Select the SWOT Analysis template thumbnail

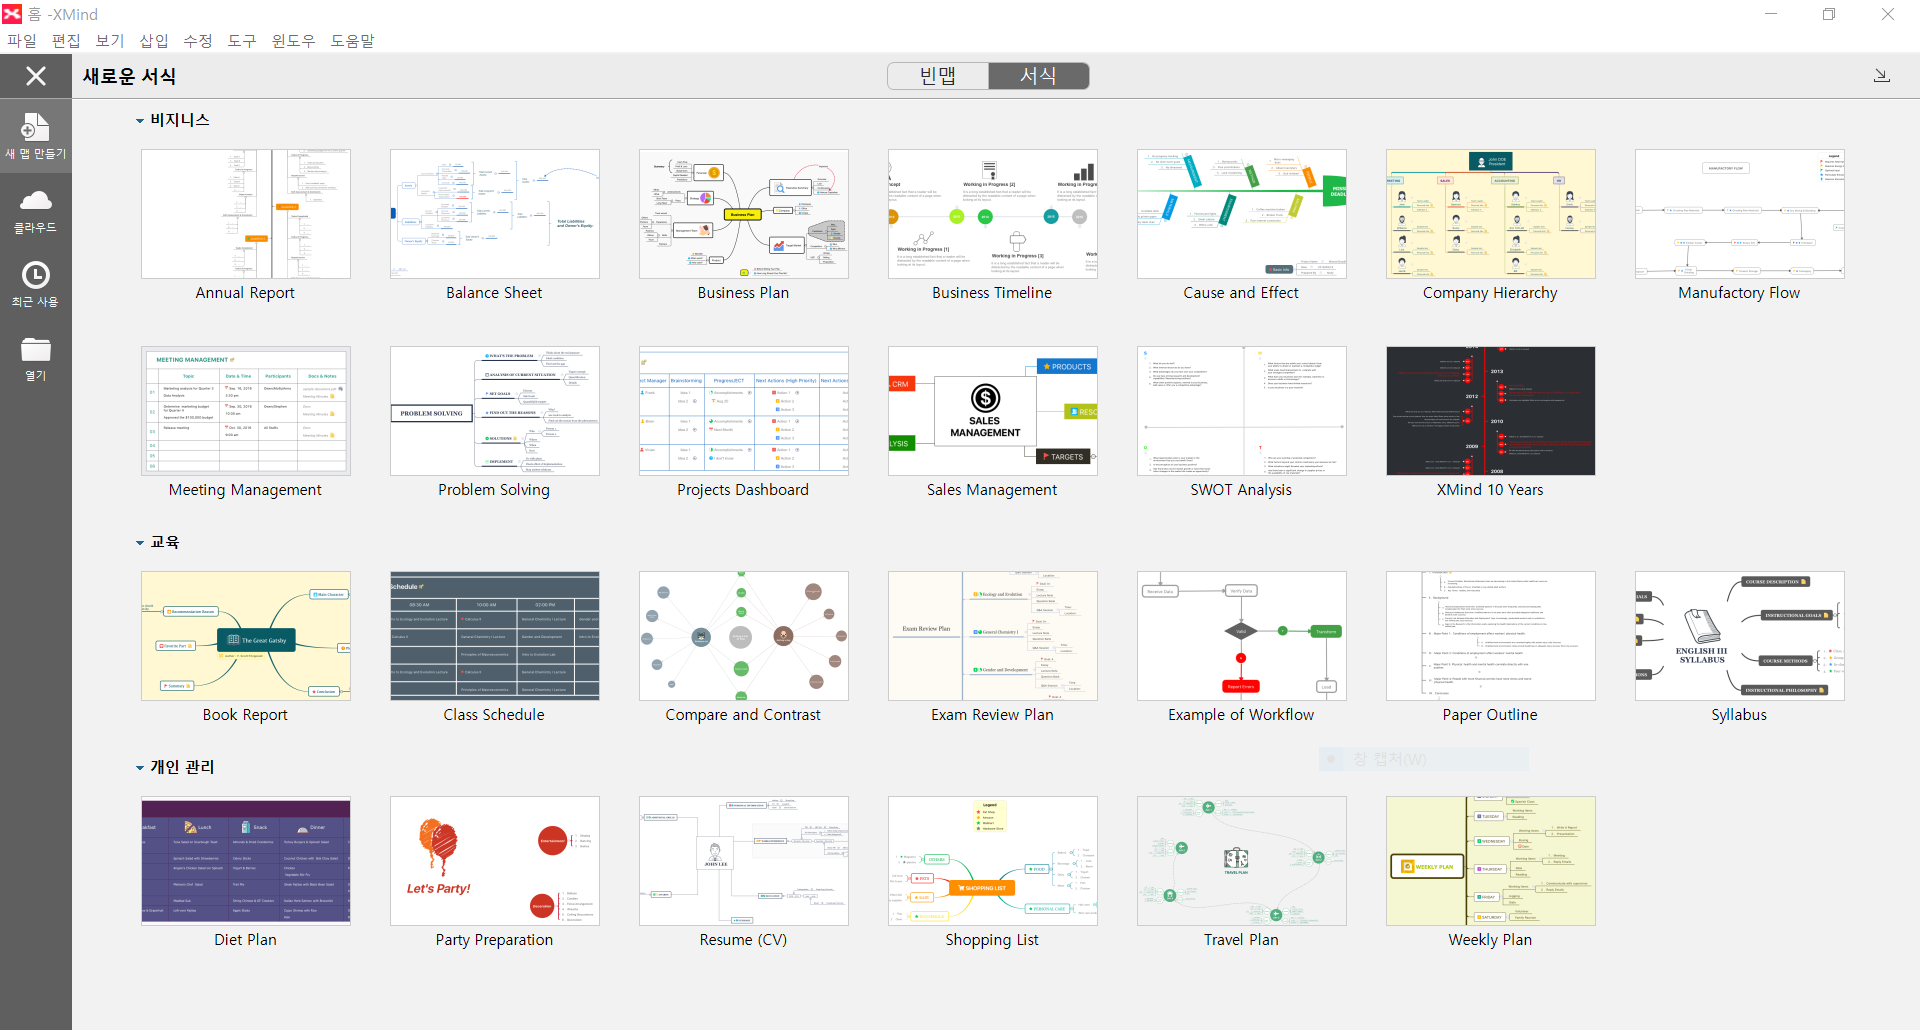pos(1241,411)
